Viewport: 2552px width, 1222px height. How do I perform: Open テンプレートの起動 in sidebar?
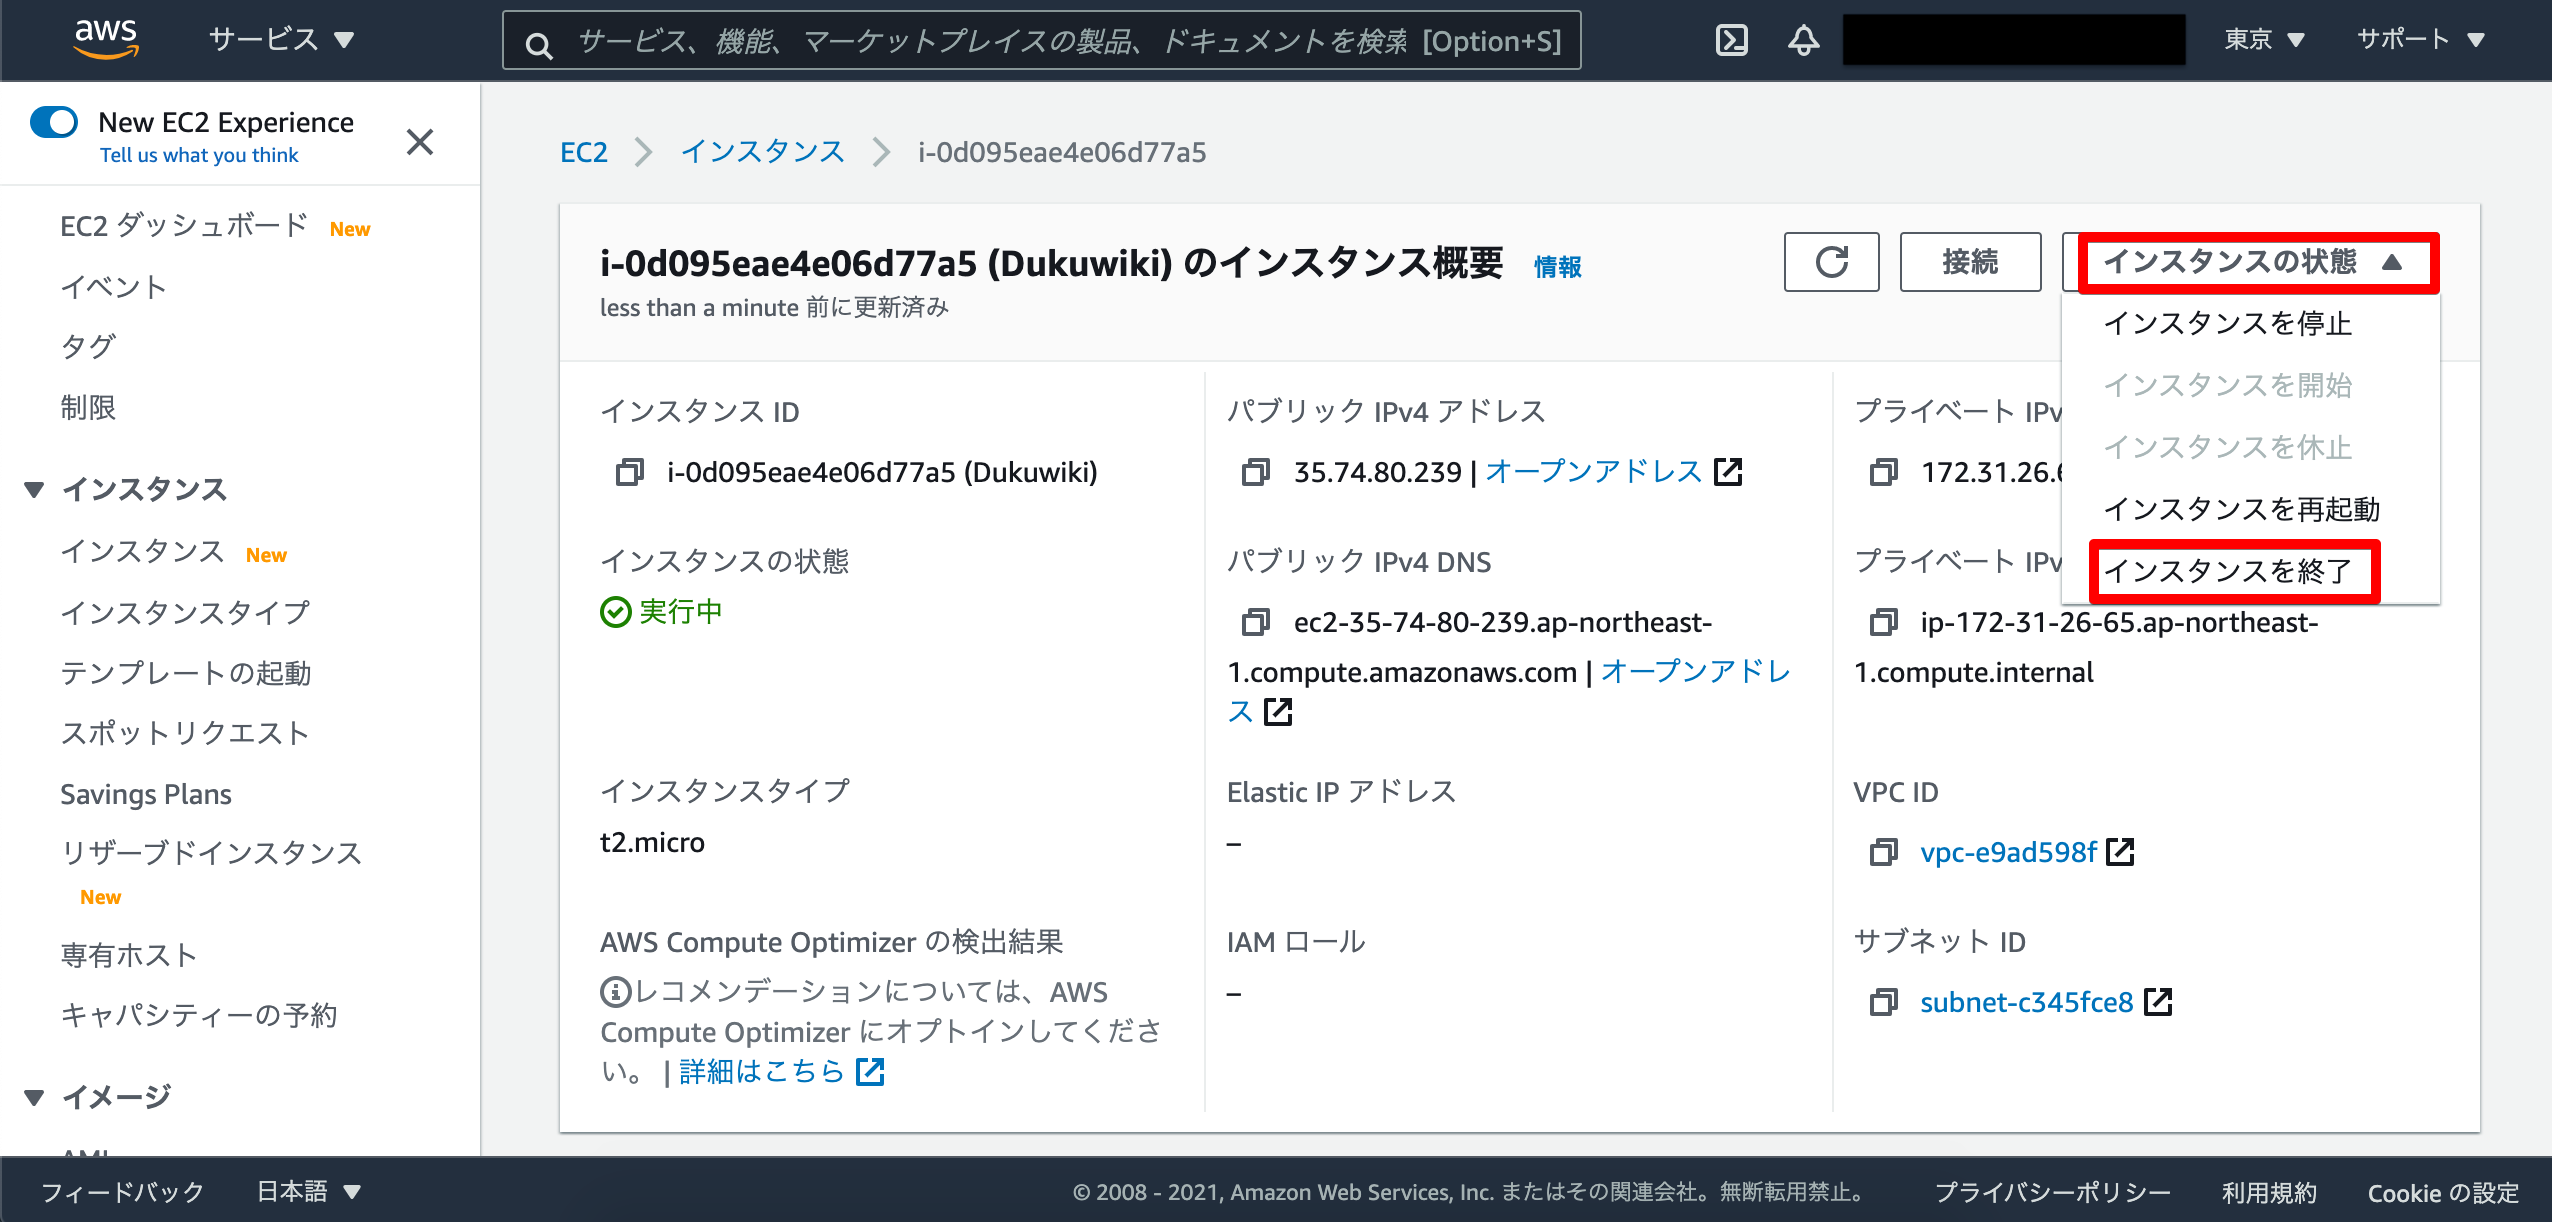pyautogui.click(x=185, y=673)
